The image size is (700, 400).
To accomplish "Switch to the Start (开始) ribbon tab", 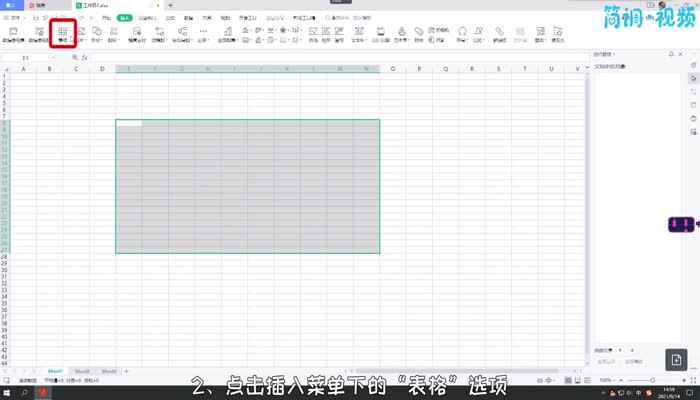I will [x=107, y=18].
